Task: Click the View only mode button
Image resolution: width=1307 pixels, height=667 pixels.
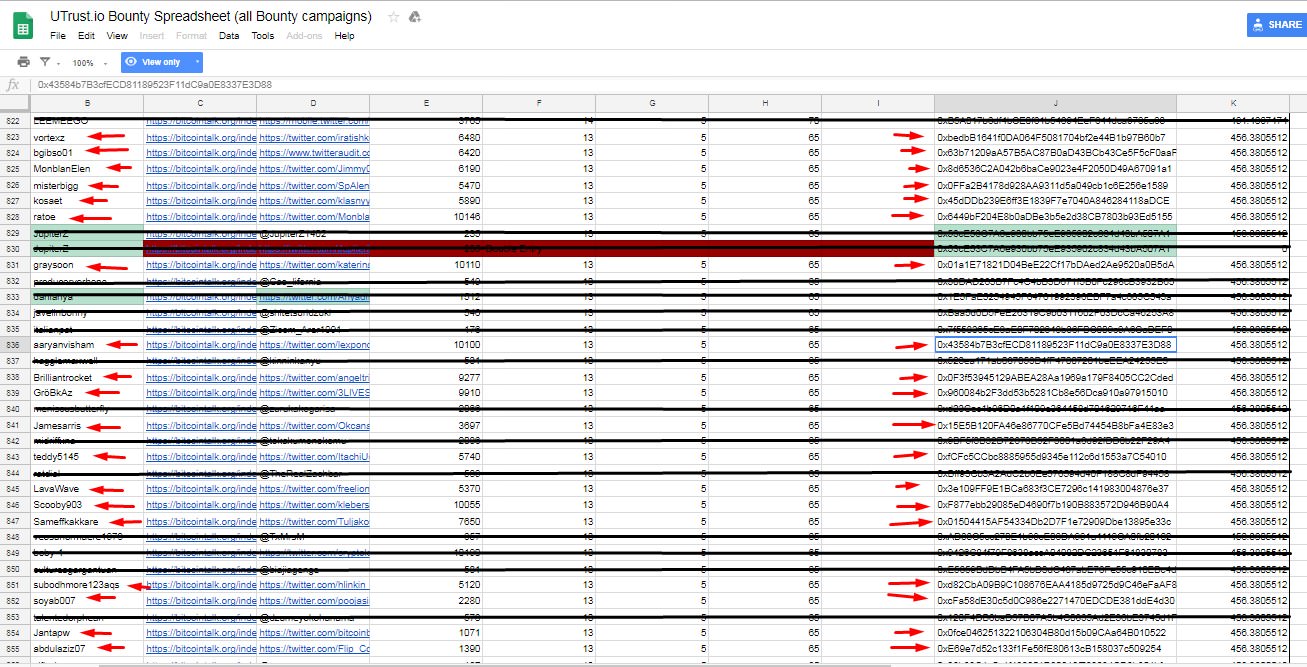Action: point(154,62)
